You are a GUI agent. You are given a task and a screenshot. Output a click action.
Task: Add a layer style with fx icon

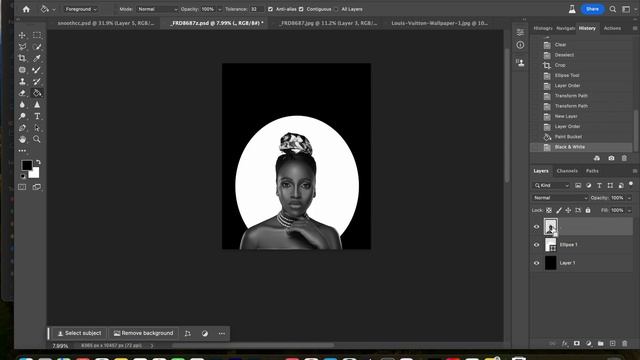(x=564, y=344)
